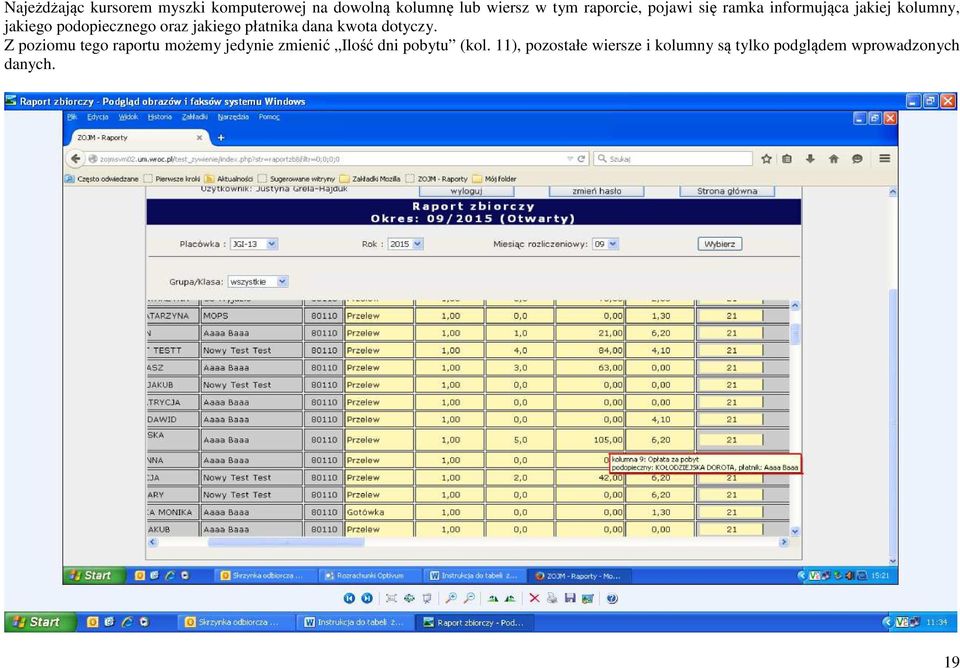Click the Wybierz button
This screenshot has height=668, width=960.
(x=720, y=244)
